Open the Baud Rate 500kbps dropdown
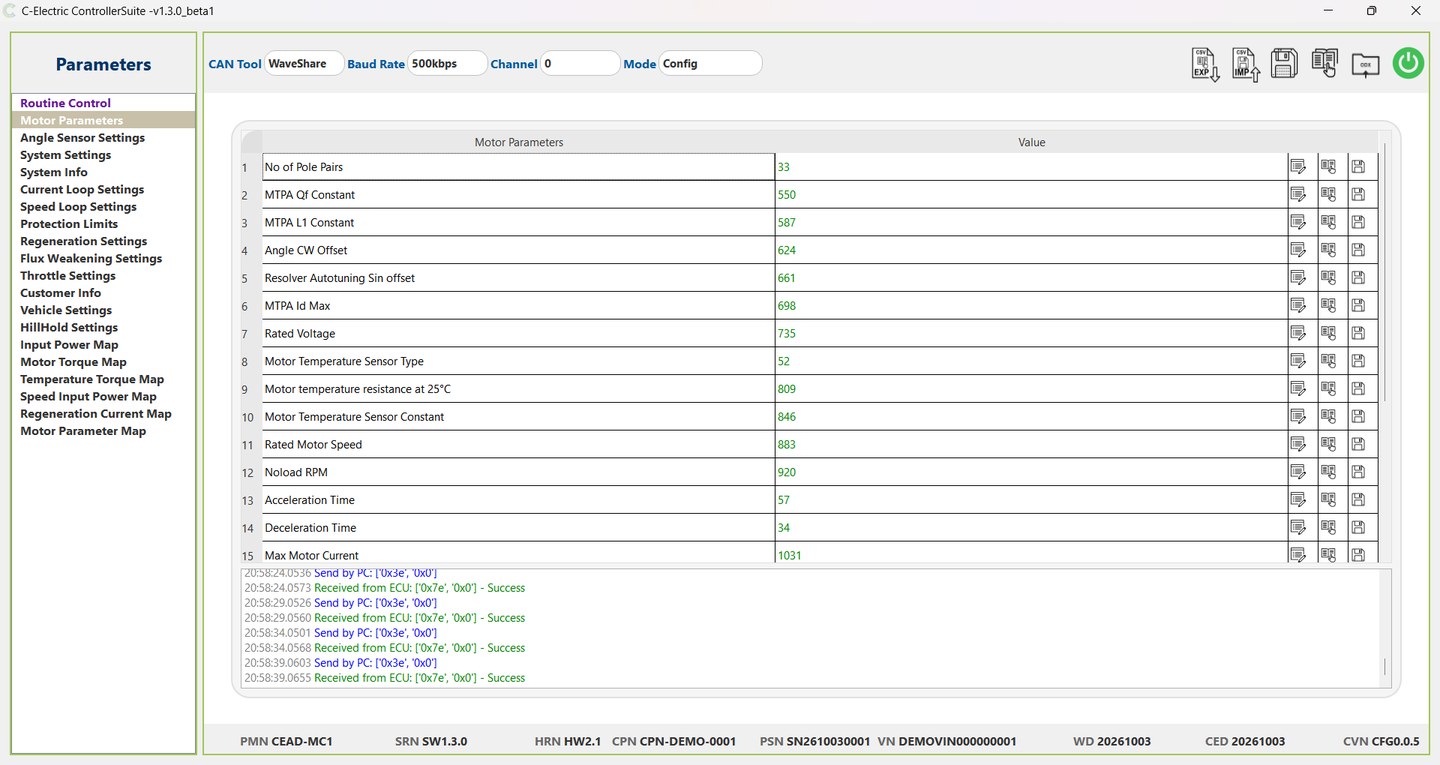 [447, 64]
